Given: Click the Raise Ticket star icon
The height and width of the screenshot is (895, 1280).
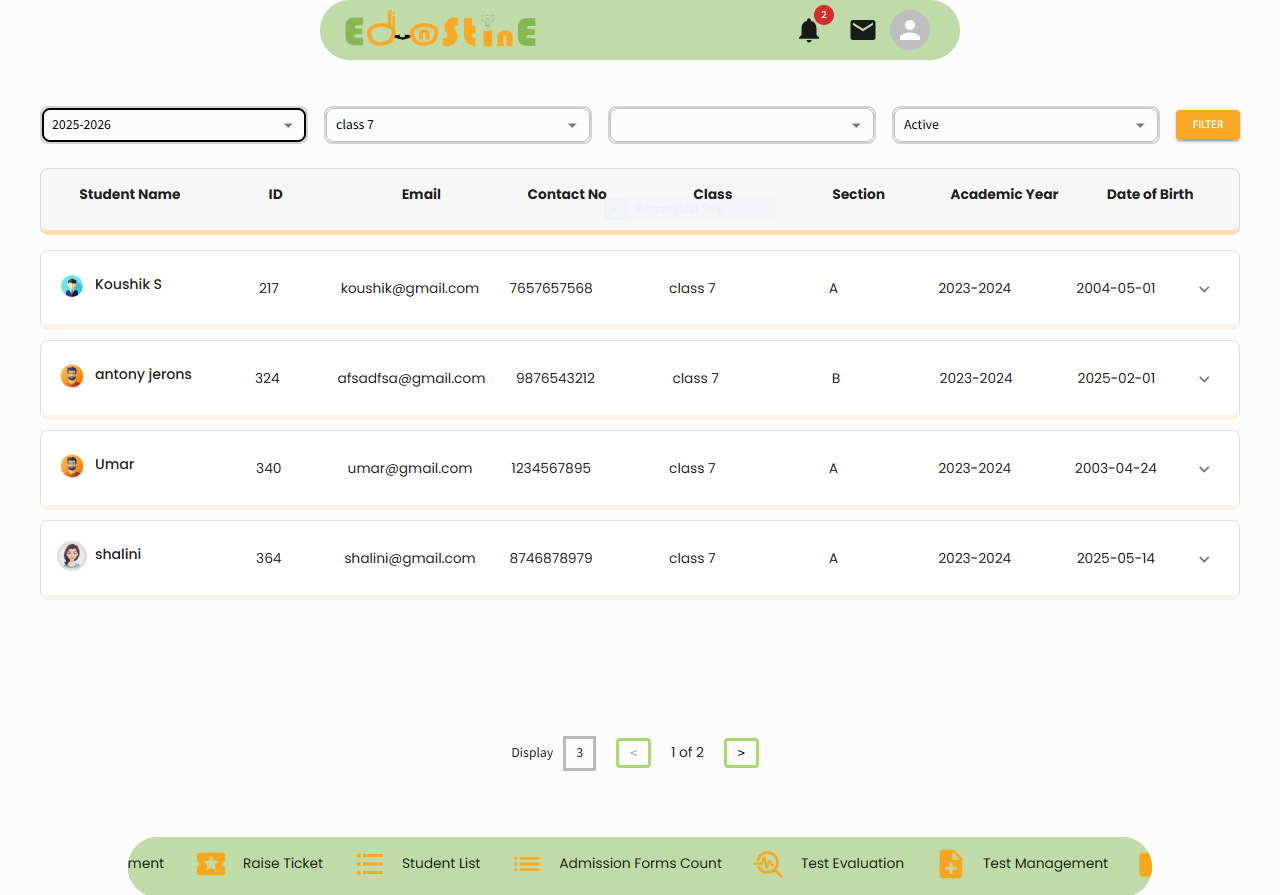Looking at the screenshot, I should [x=211, y=864].
